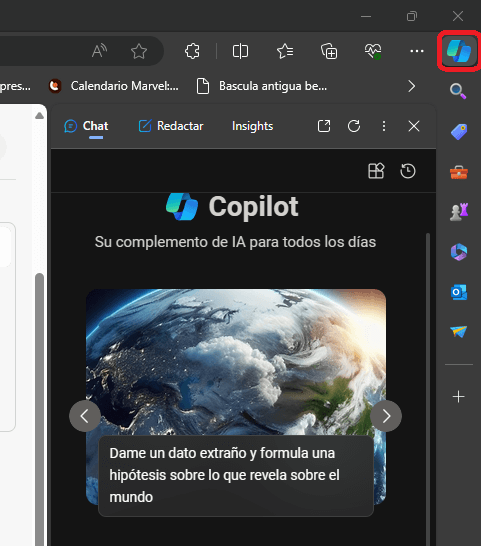Open the Shopping tag sidebar icon

[x=459, y=132]
